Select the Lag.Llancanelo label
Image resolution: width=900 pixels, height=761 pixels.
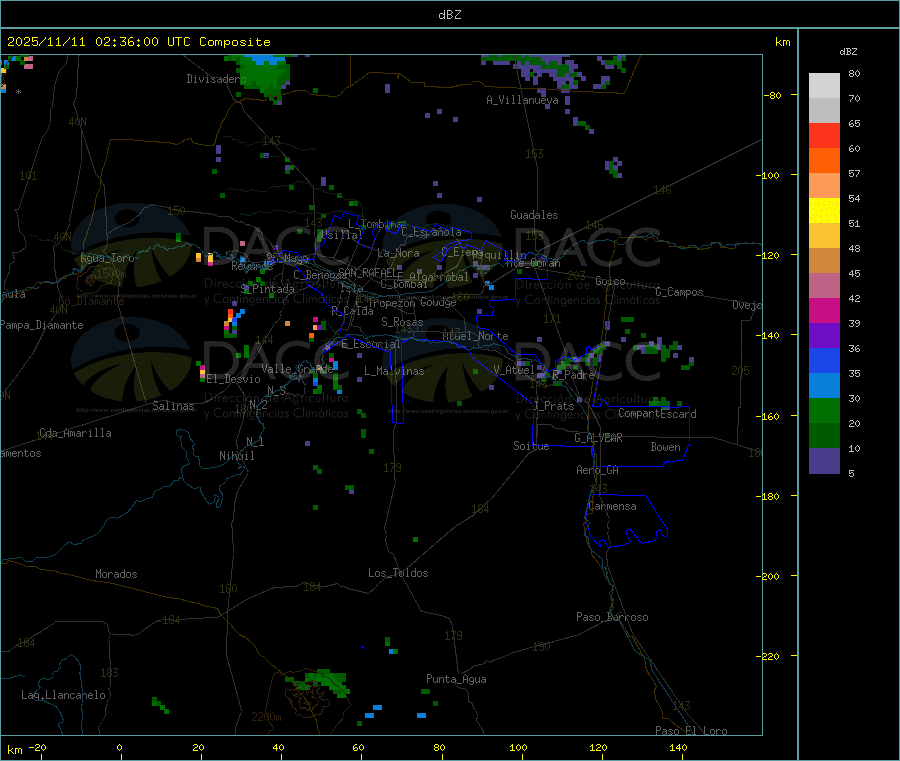click(x=63, y=695)
